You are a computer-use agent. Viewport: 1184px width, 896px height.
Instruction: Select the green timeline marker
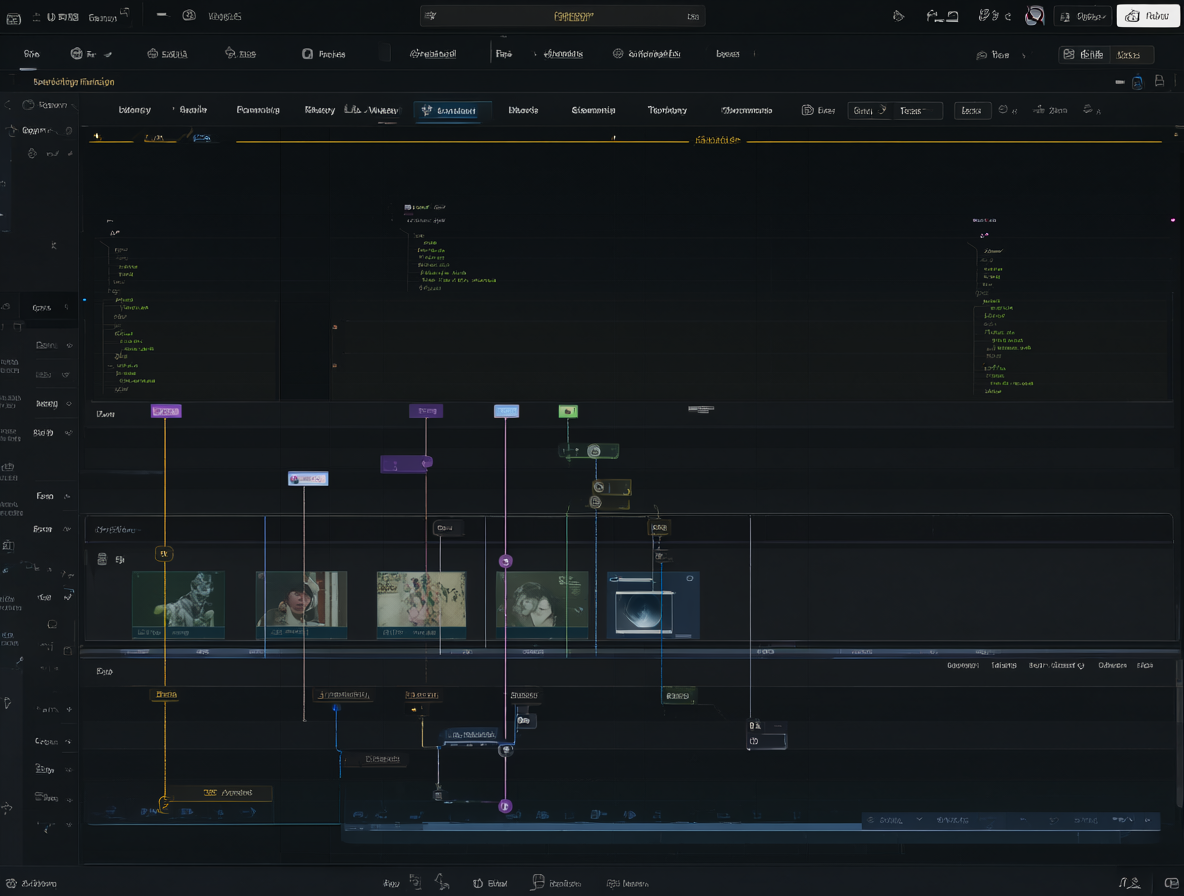coord(568,411)
